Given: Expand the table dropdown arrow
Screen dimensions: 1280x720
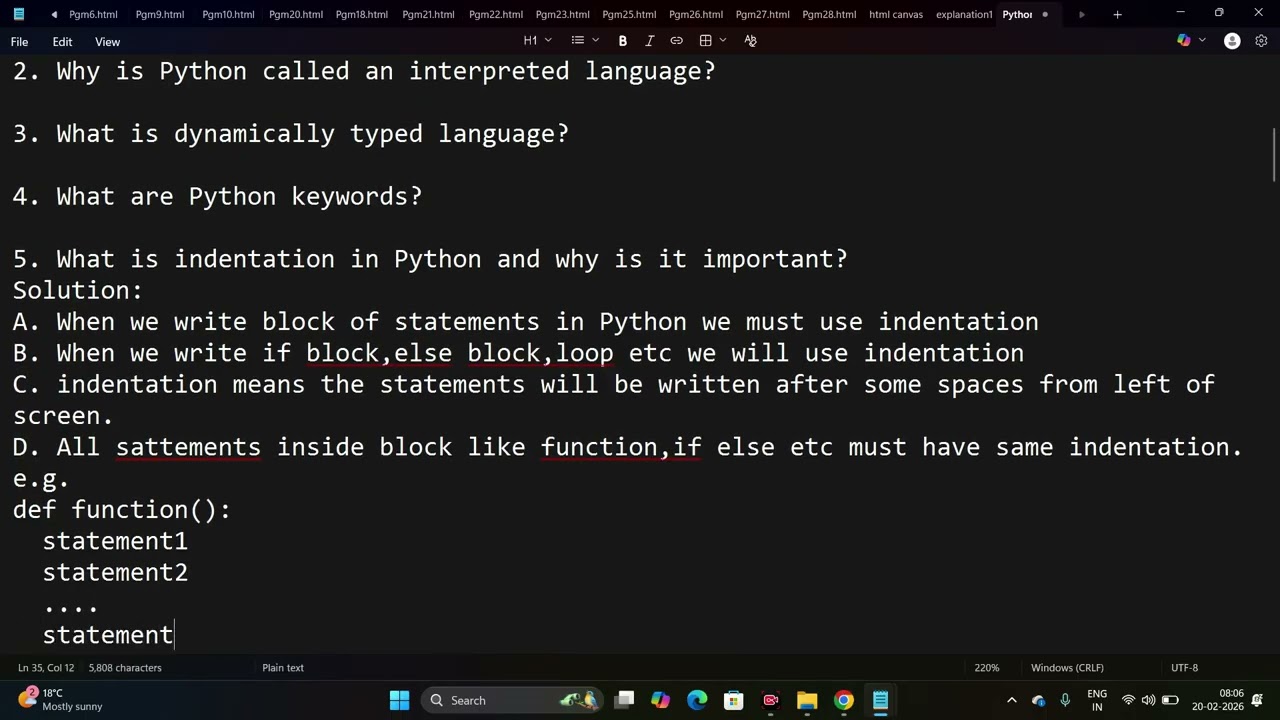Looking at the screenshot, I should (x=722, y=41).
